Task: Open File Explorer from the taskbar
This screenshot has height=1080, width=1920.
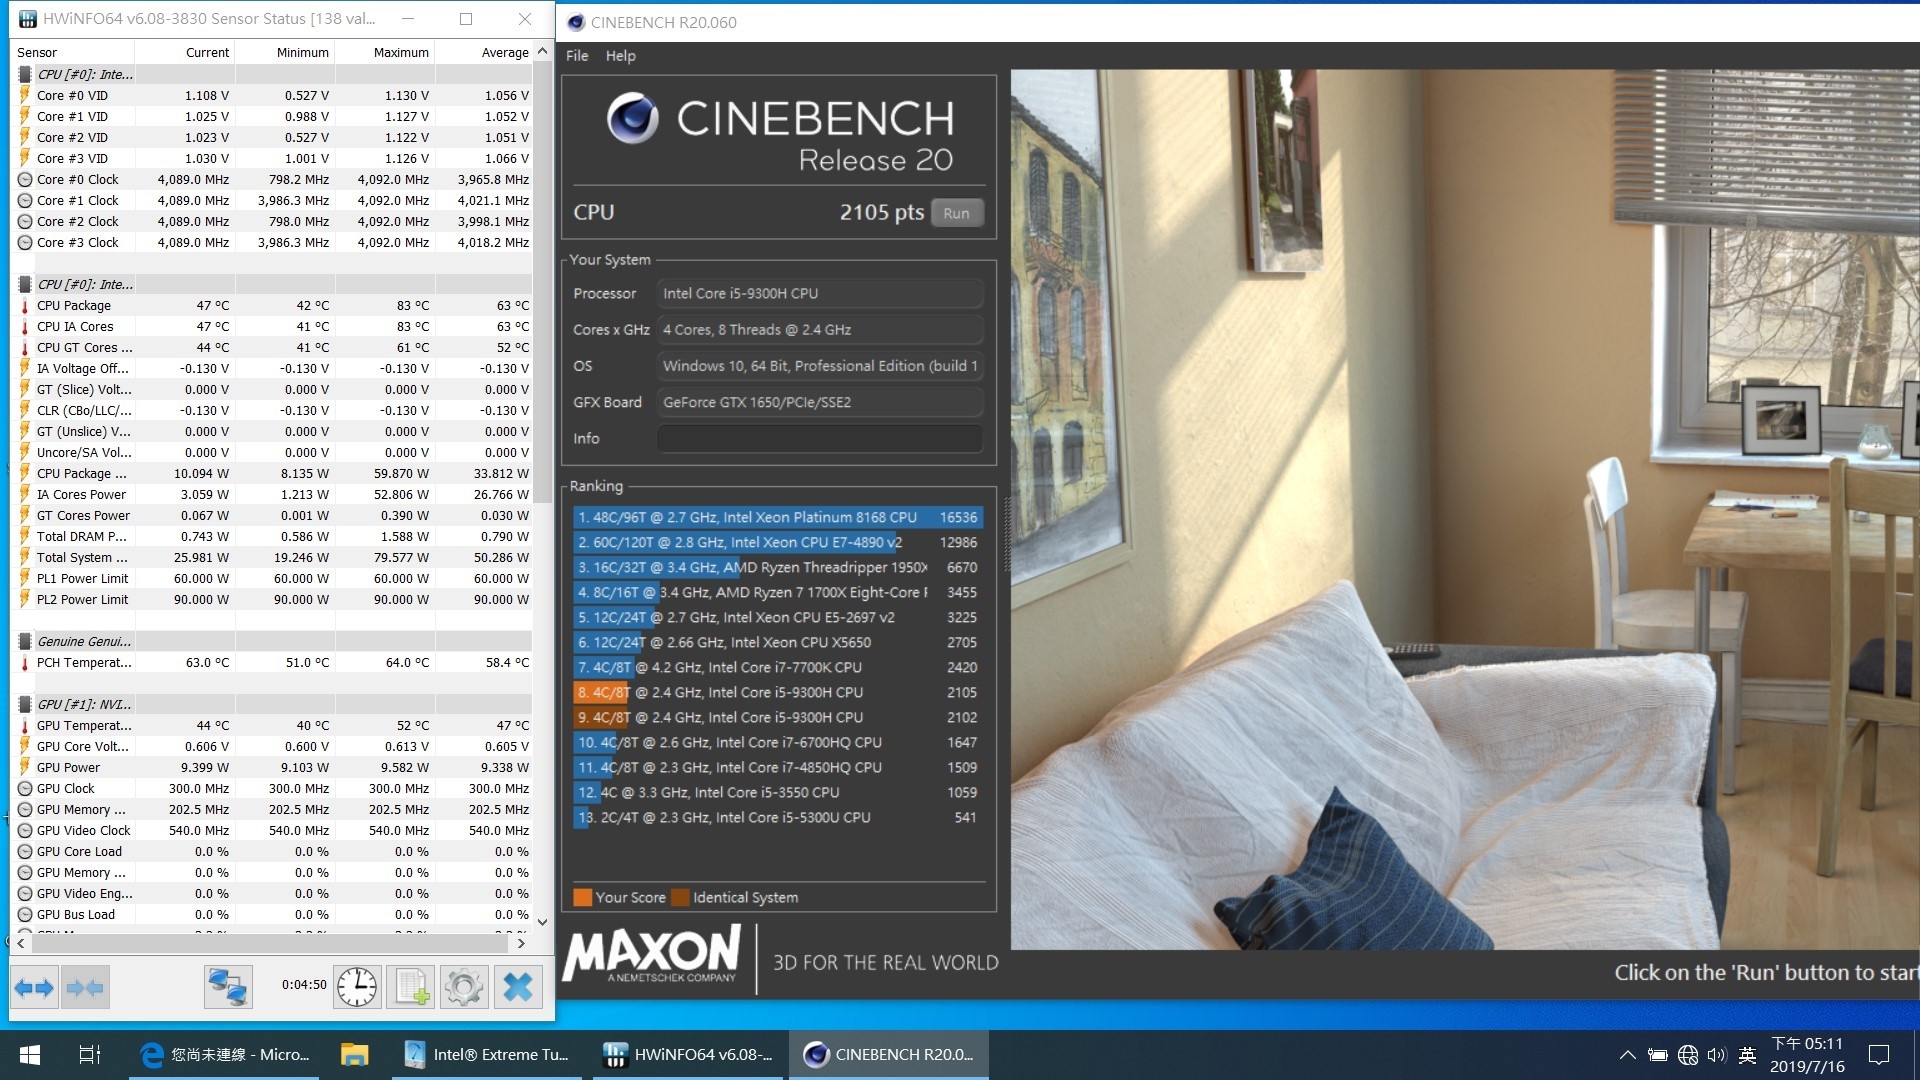Action: pyautogui.click(x=354, y=1055)
